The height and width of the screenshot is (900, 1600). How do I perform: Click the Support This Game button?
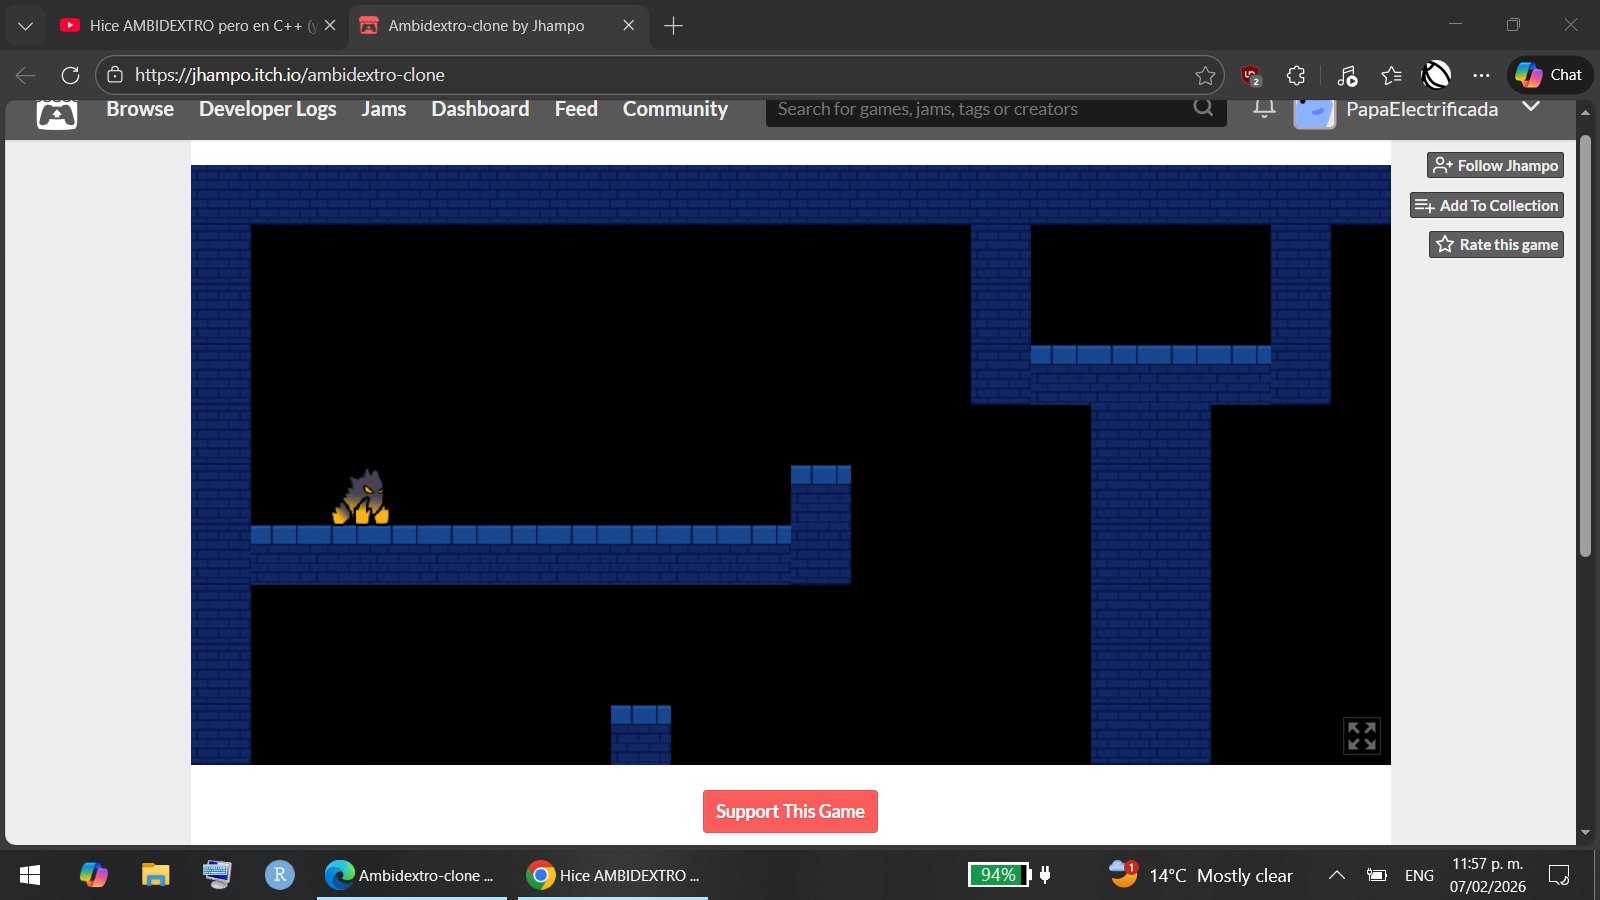pyautogui.click(x=790, y=812)
